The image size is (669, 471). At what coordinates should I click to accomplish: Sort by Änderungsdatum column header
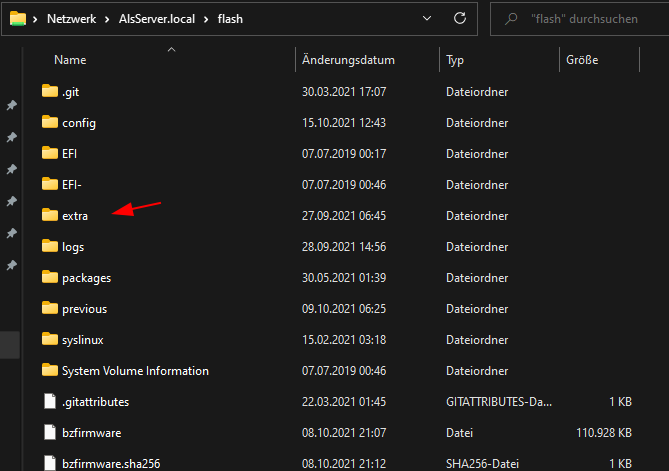[348, 60]
